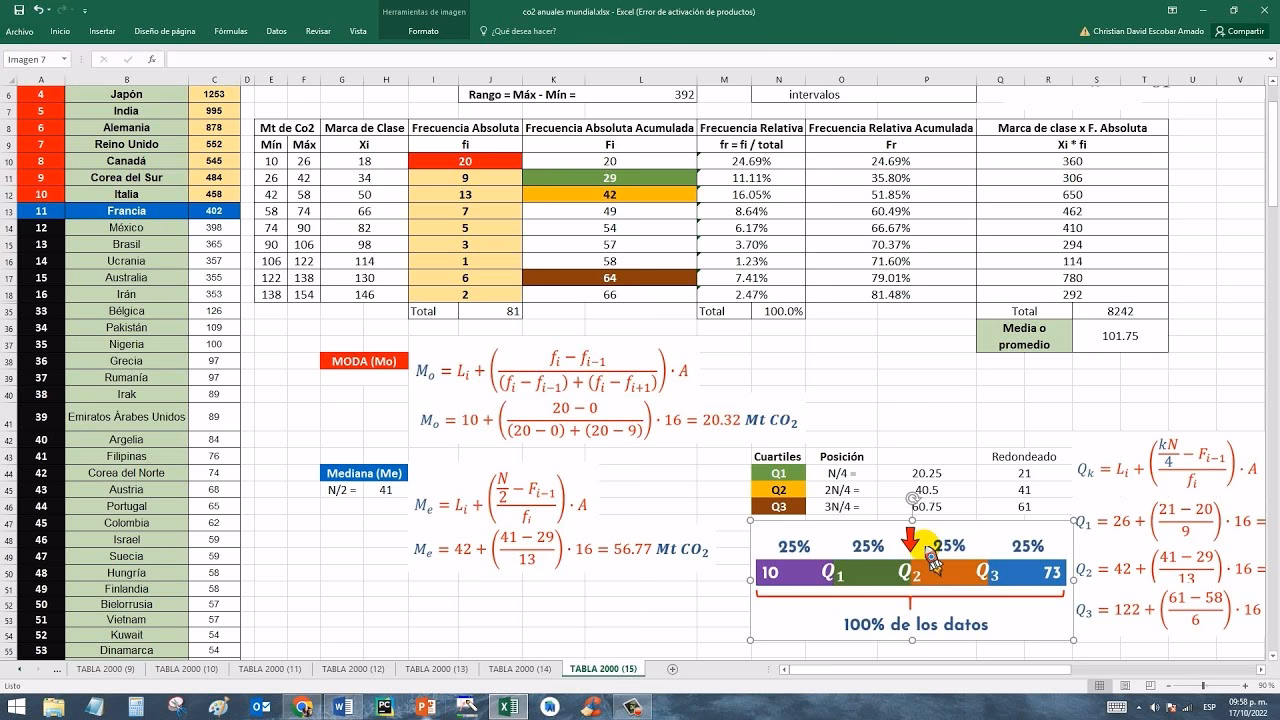Open Word from the Windows taskbar
Viewport: 1280px width, 720px height.
click(x=343, y=707)
